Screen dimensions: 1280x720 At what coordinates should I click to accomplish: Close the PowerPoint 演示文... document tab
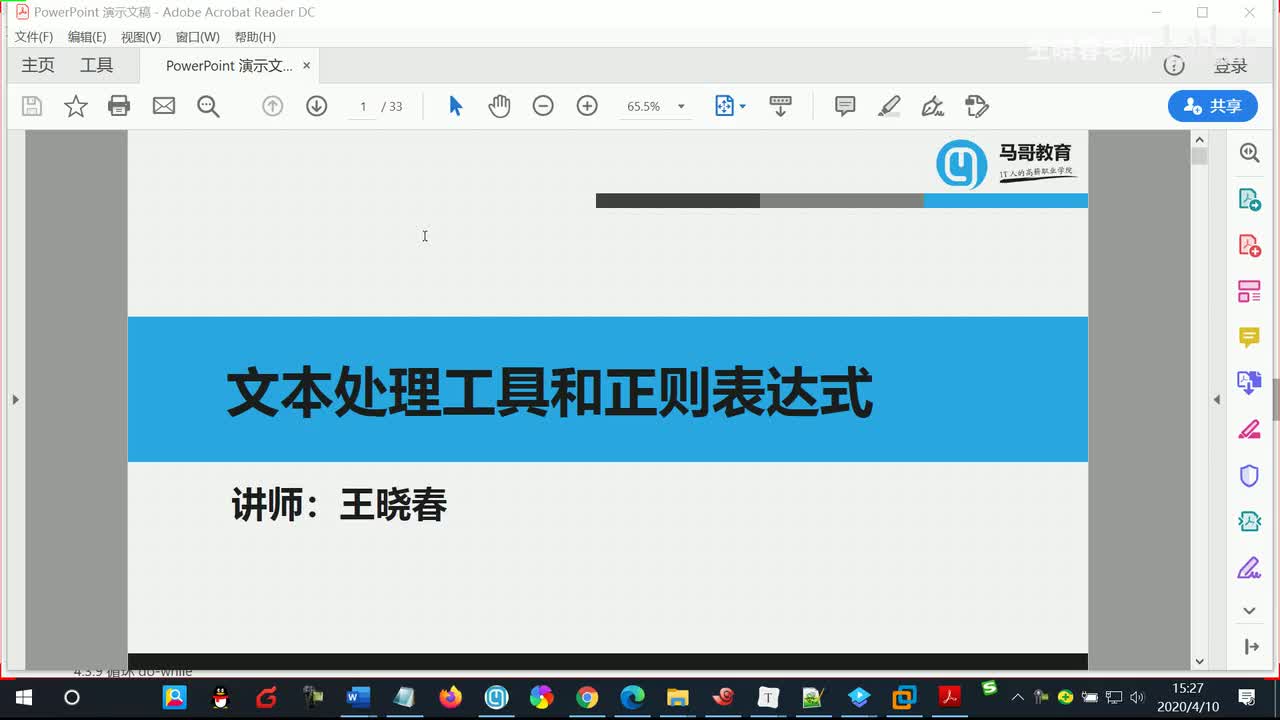(x=307, y=66)
